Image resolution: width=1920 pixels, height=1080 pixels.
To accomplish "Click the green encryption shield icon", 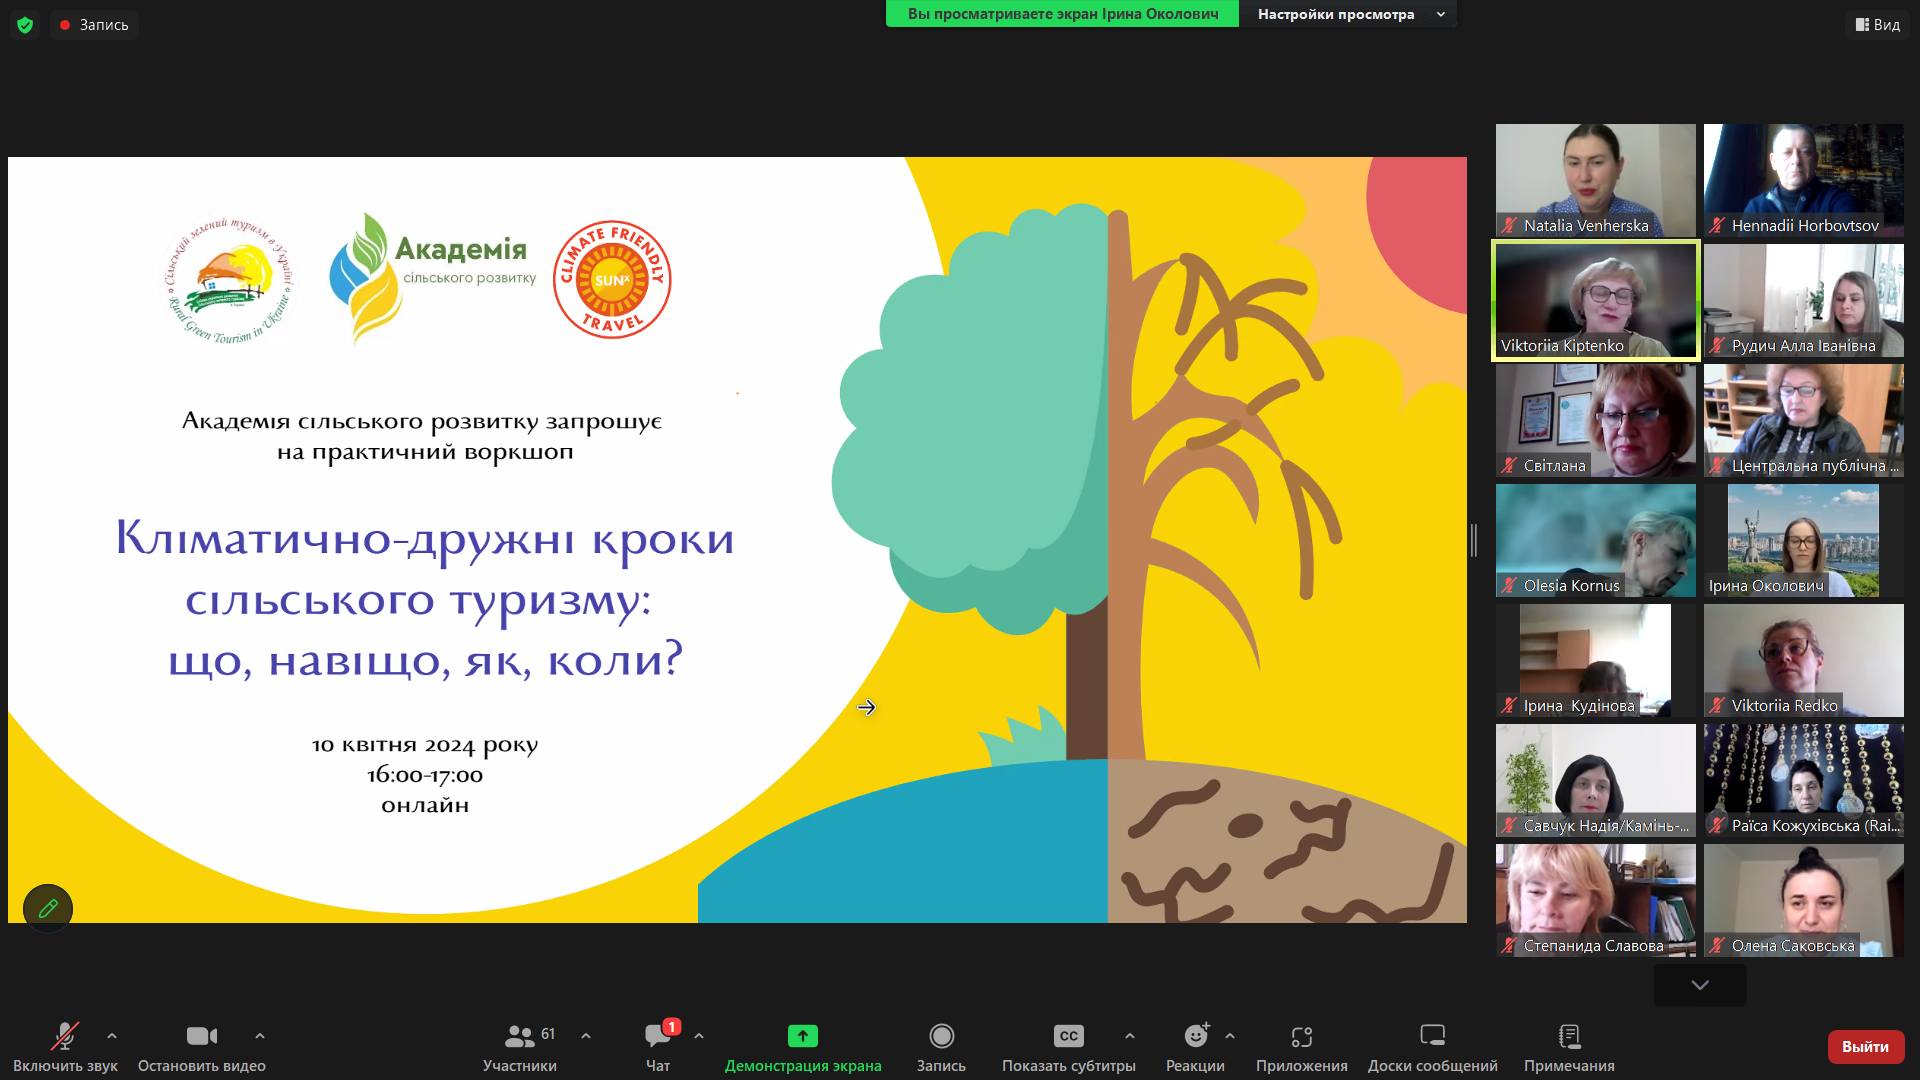I will pyautogui.click(x=25, y=25).
